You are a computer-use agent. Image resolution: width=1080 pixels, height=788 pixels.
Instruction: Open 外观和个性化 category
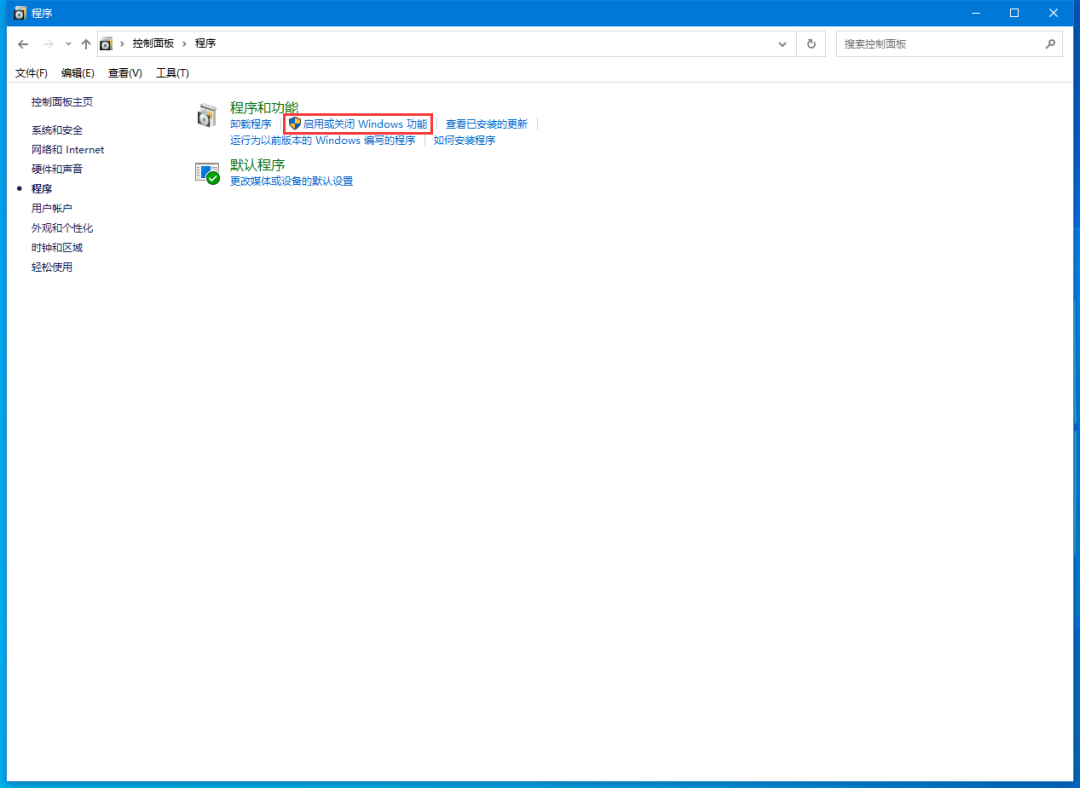(62, 228)
